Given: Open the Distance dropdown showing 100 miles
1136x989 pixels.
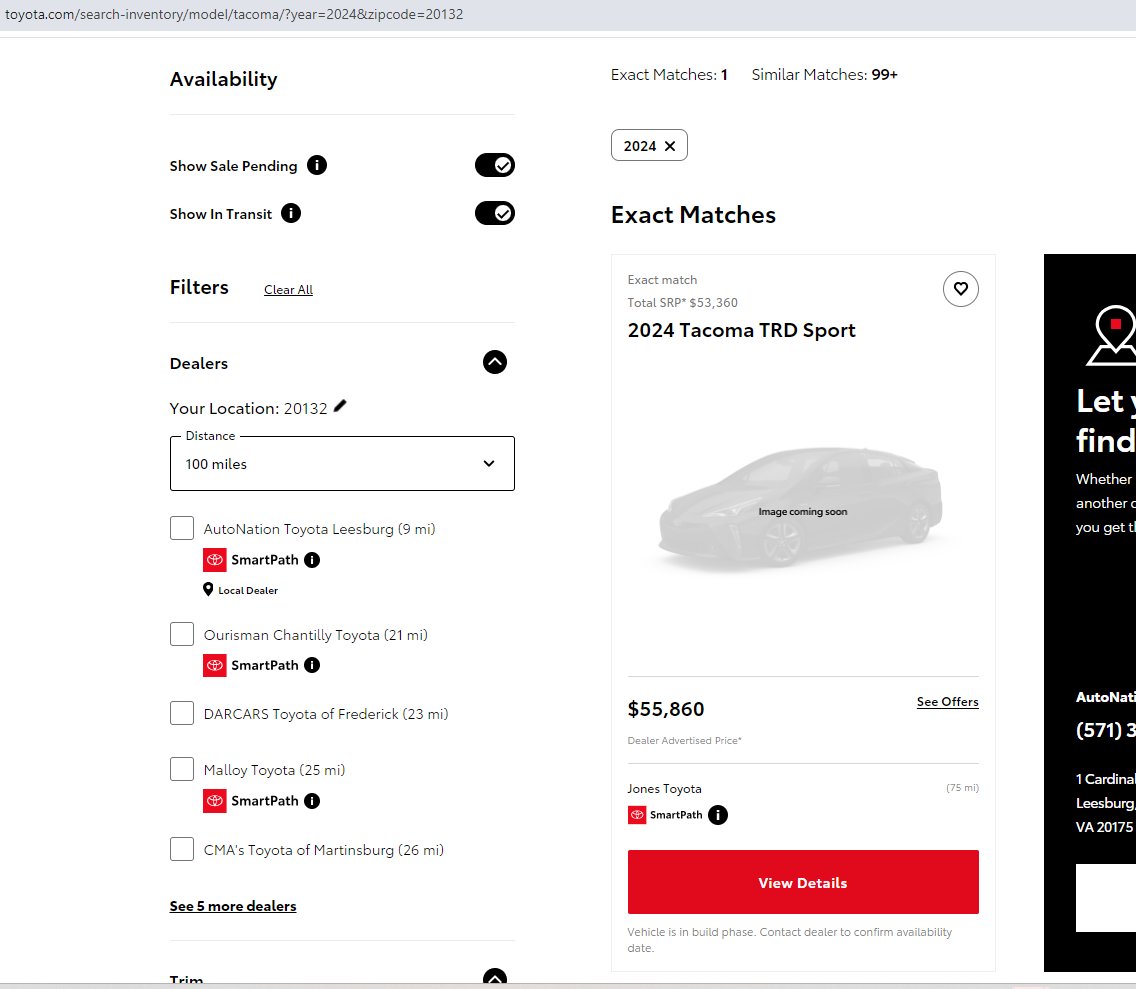Looking at the screenshot, I should 342,464.
